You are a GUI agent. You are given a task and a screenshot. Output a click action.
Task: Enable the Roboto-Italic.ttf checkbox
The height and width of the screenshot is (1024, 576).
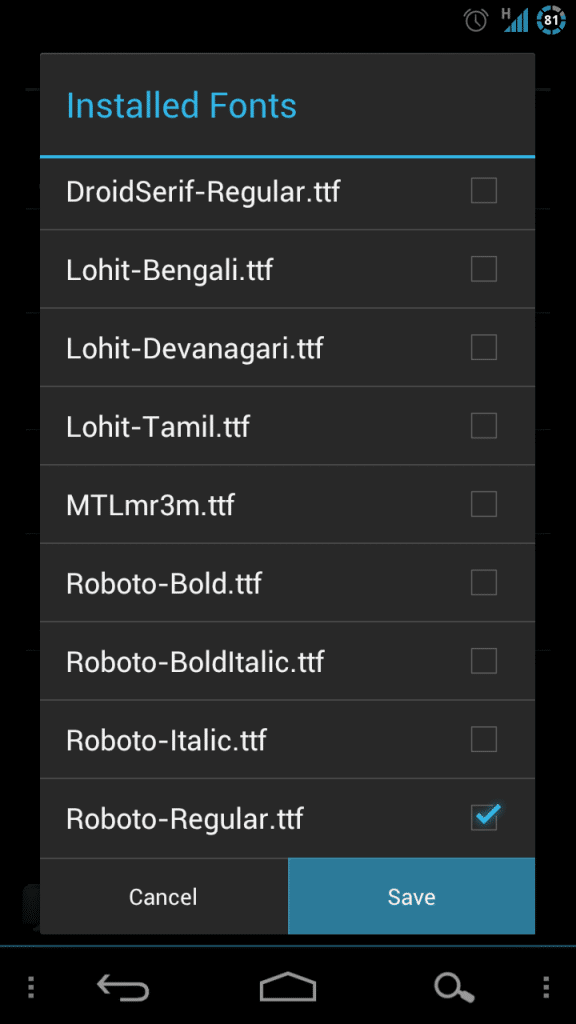click(x=484, y=740)
